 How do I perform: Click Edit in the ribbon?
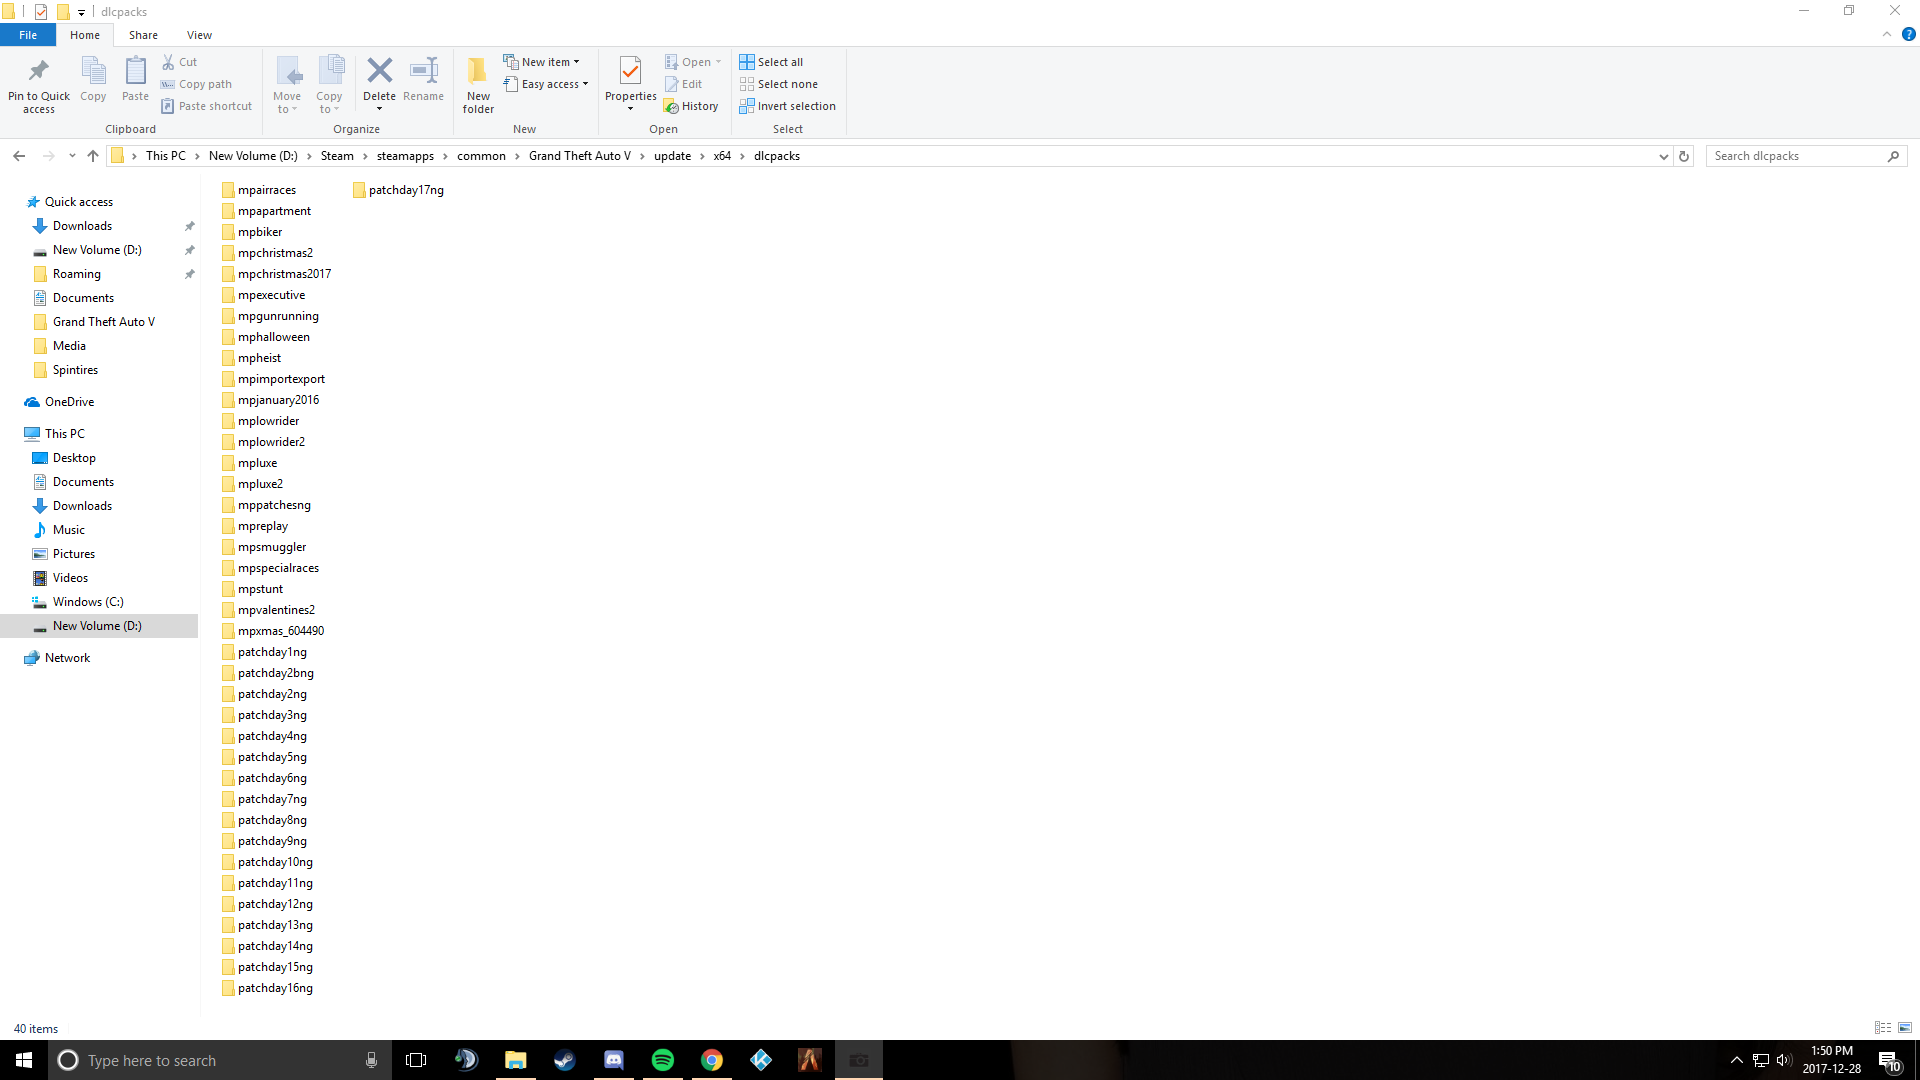click(684, 84)
